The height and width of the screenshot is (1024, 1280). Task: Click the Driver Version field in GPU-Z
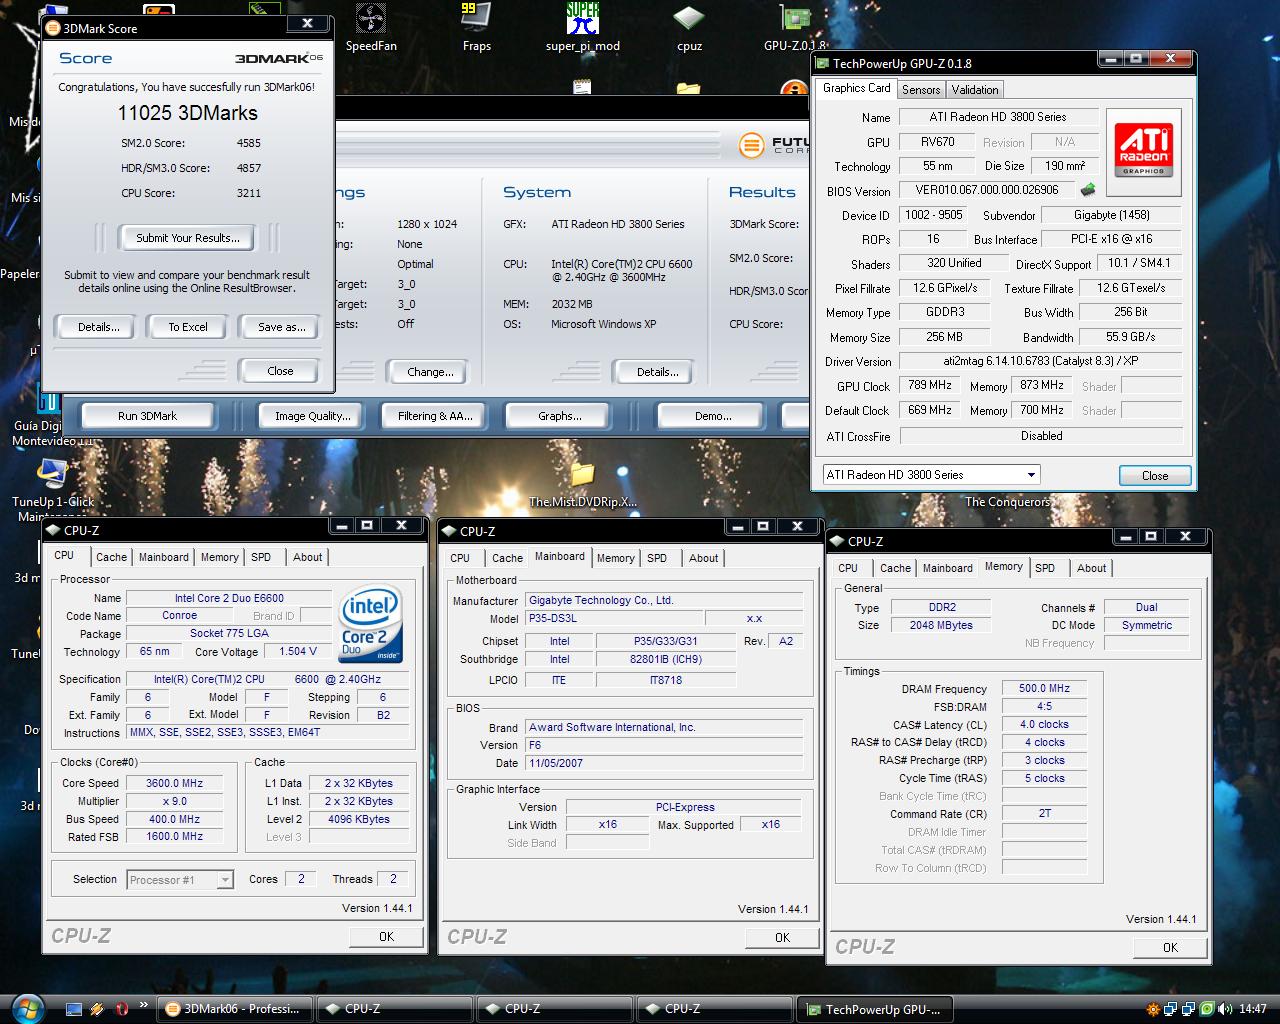1041,361
